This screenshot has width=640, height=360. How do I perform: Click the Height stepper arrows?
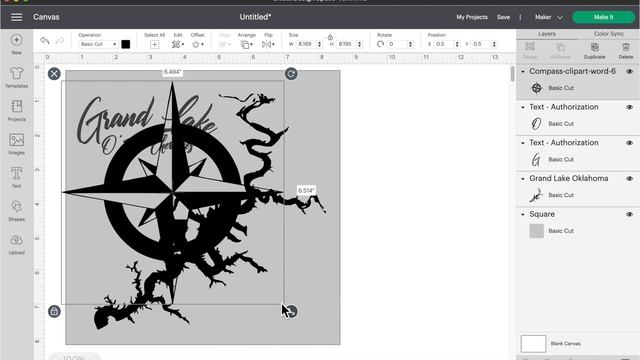[x=359, y=44]
